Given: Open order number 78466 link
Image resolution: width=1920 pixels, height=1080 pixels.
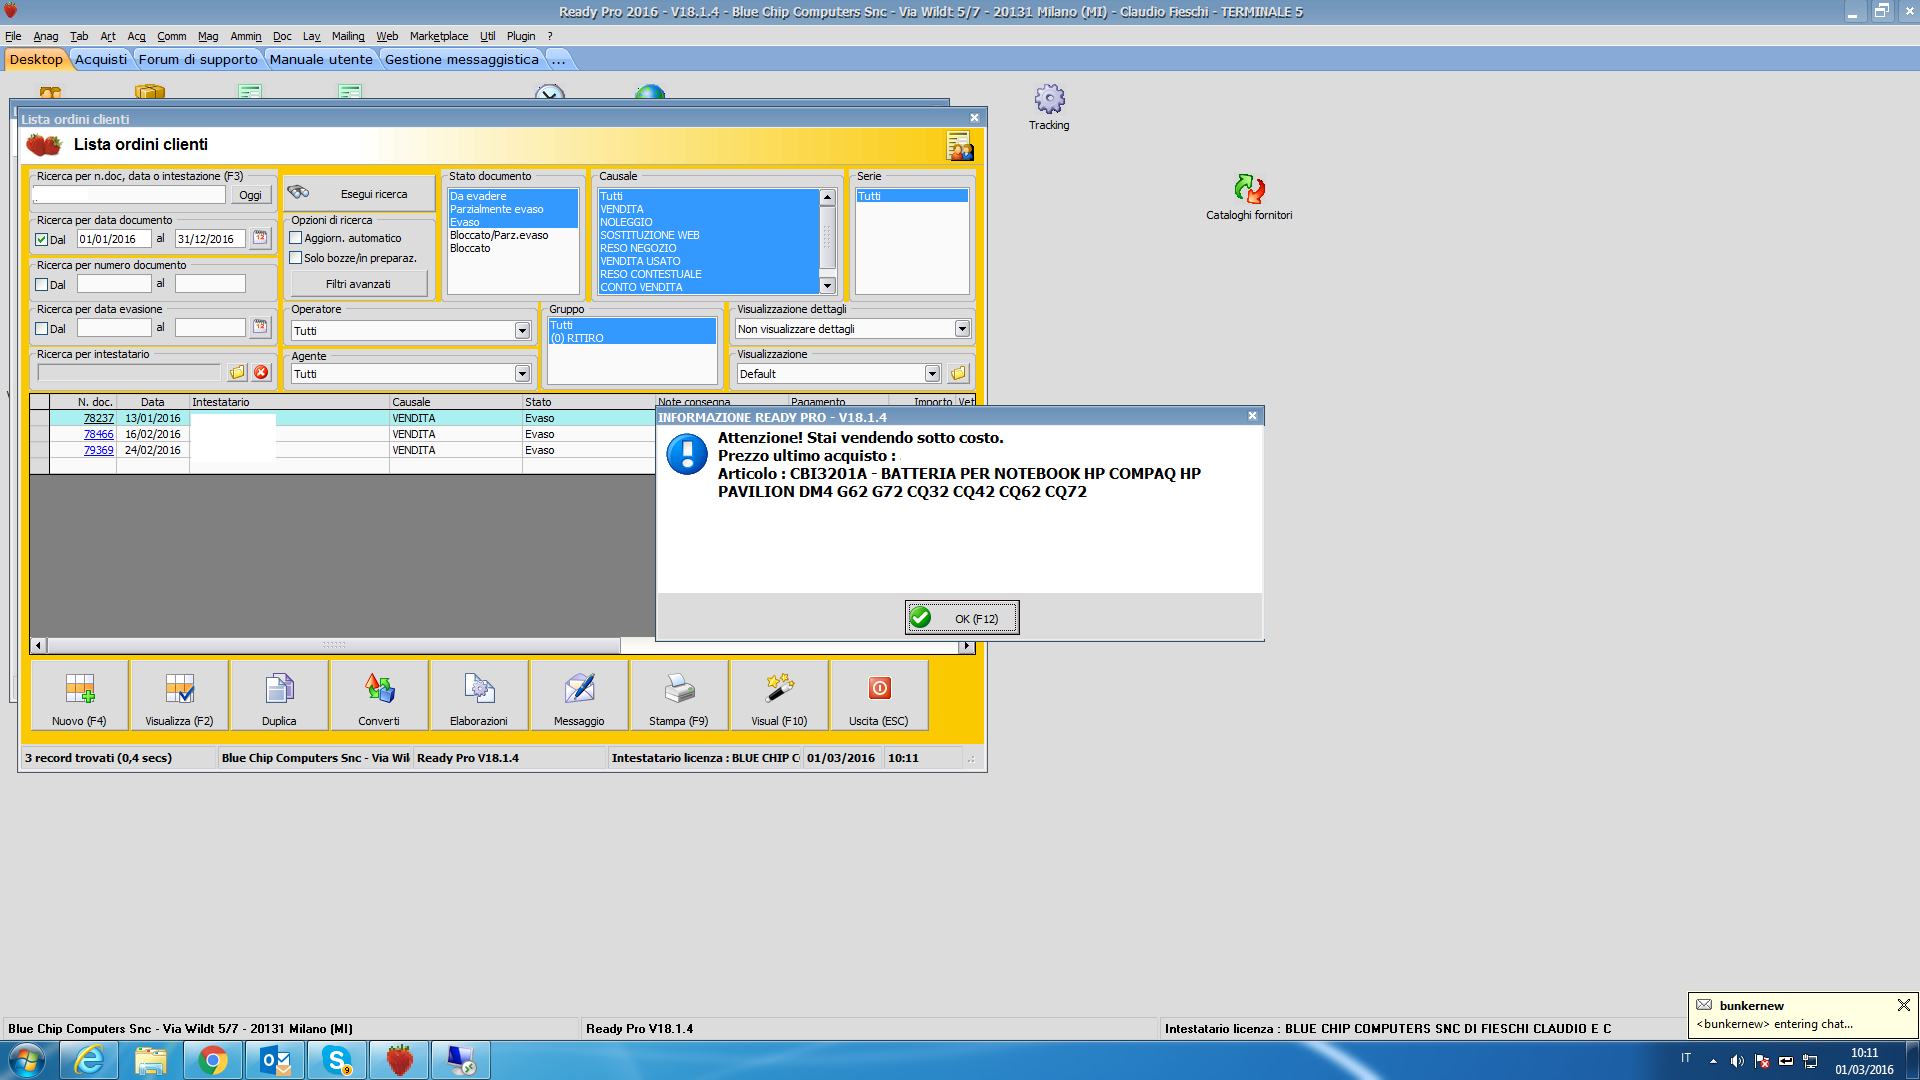Looking at the screenshot, I should pyautogui.click(x=98, y=435).
